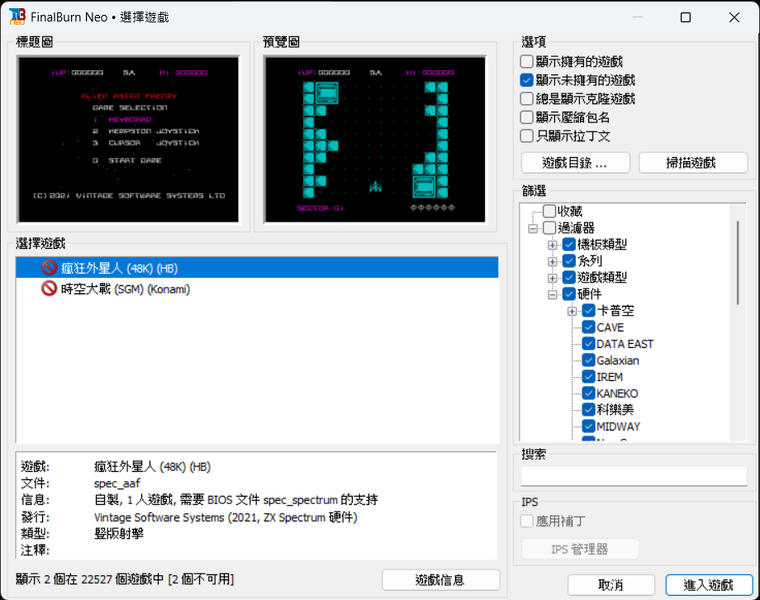The height and width of the screenshot is (600, 760).
Task: Collapse the 過濾器 tree node
Action: [x=533, y=228]
